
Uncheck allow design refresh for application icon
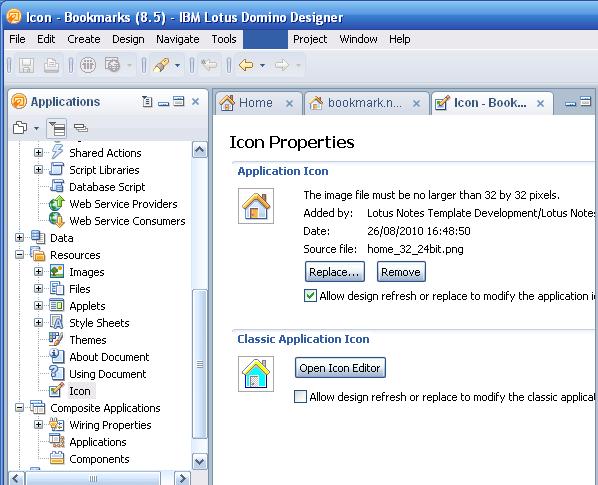(310, 295)
